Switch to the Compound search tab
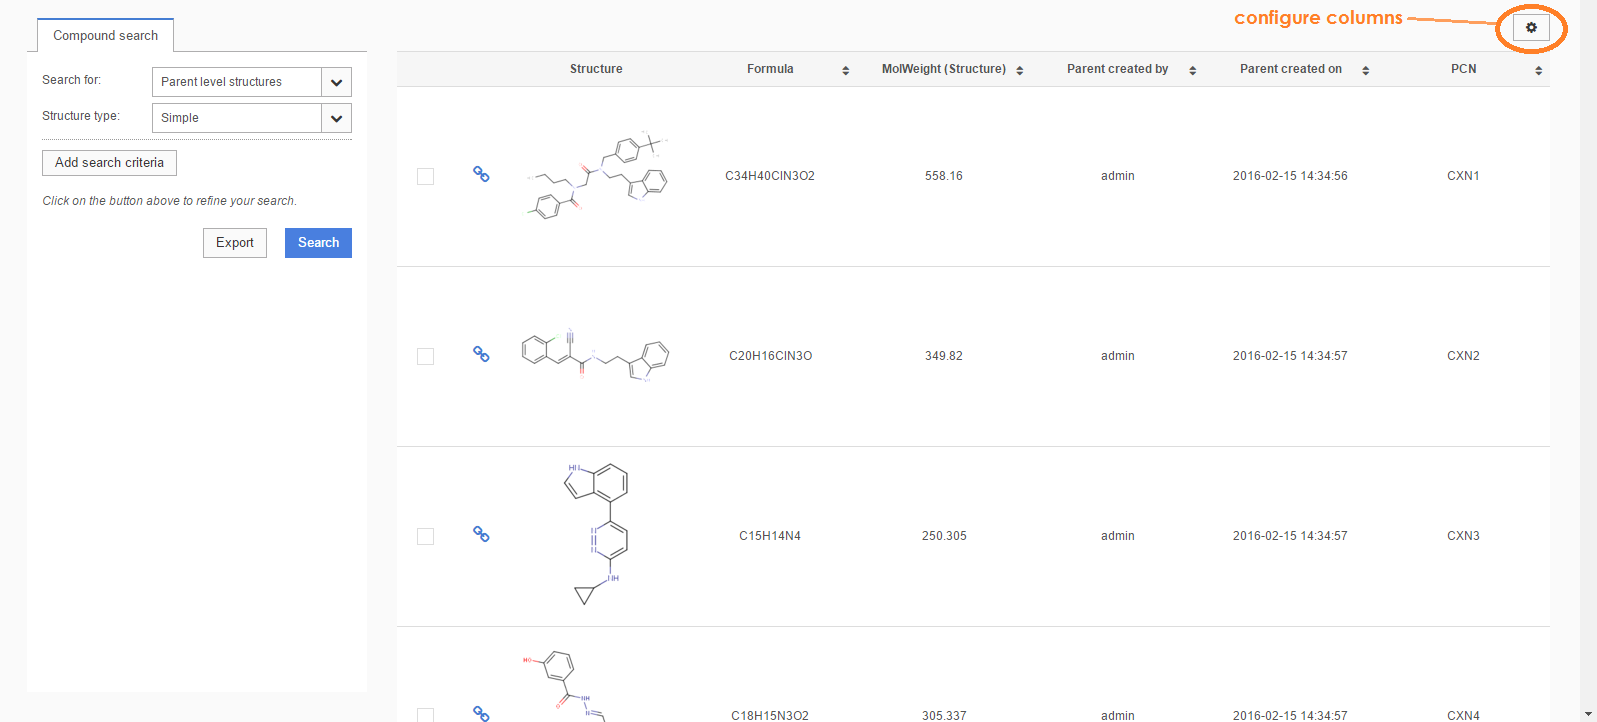This screenshot has height=722, width=1597. [x=105, y=36]
